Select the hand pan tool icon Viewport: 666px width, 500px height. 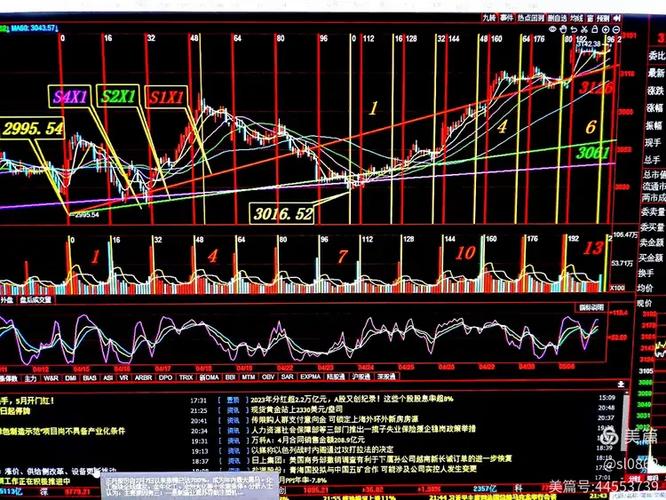click(563, 29)
